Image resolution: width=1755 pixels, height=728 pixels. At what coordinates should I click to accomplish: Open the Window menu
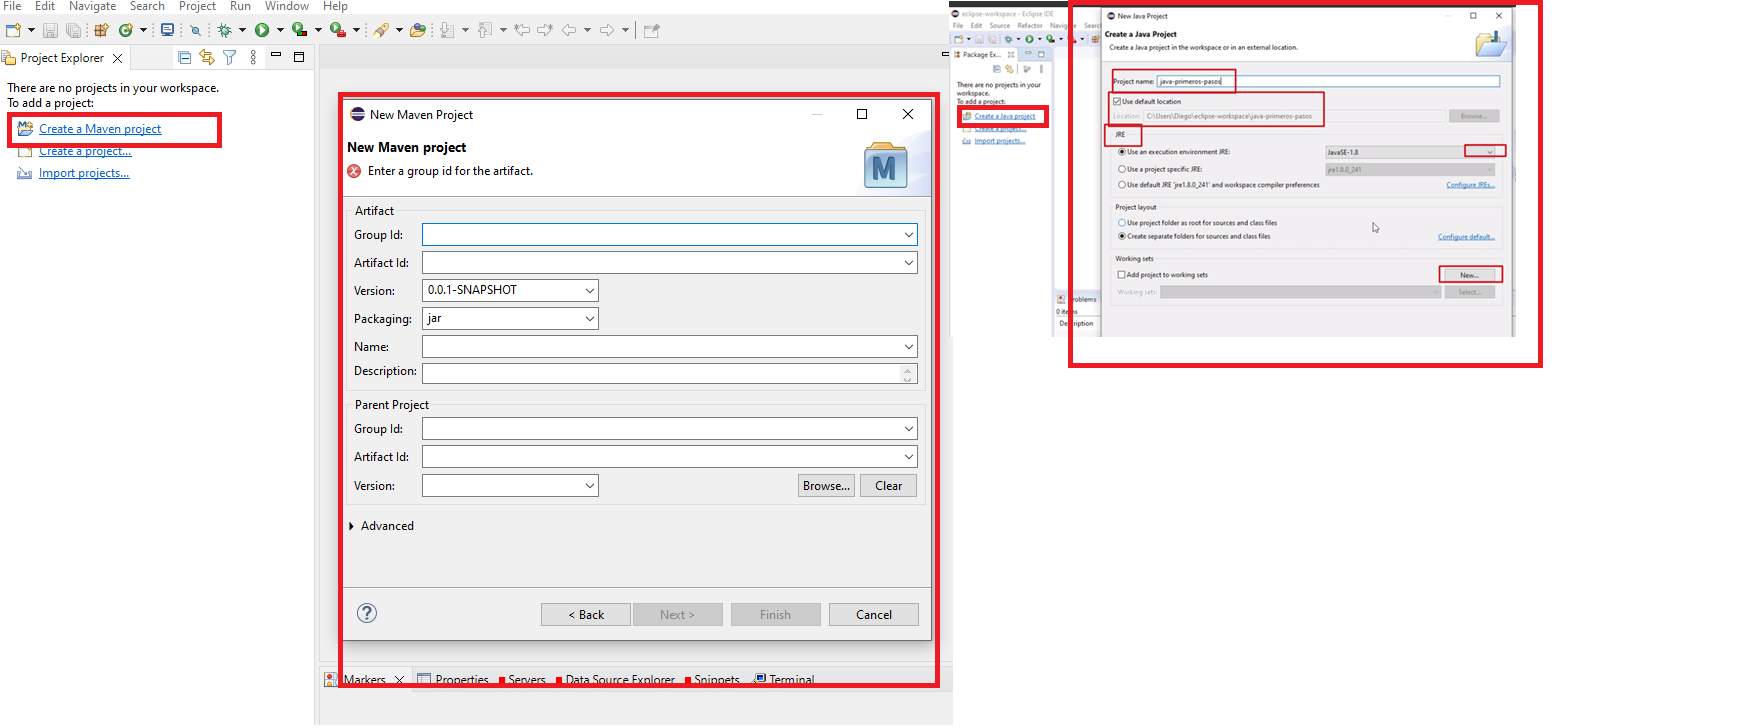(287, 6)
